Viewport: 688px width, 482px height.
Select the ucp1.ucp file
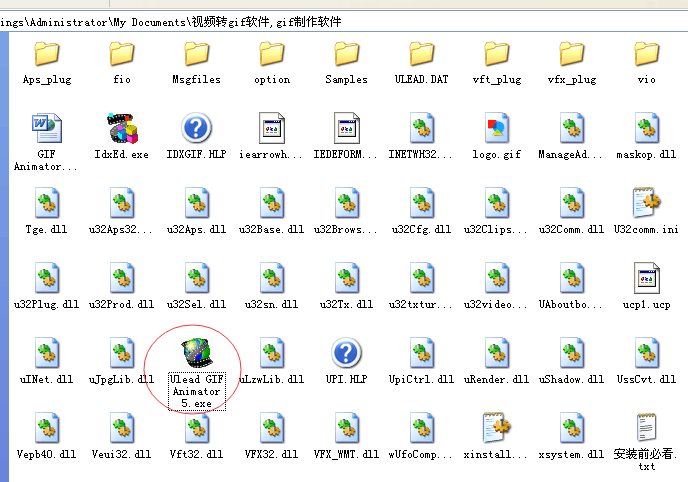pyautogui.click(x=647, y=278)
